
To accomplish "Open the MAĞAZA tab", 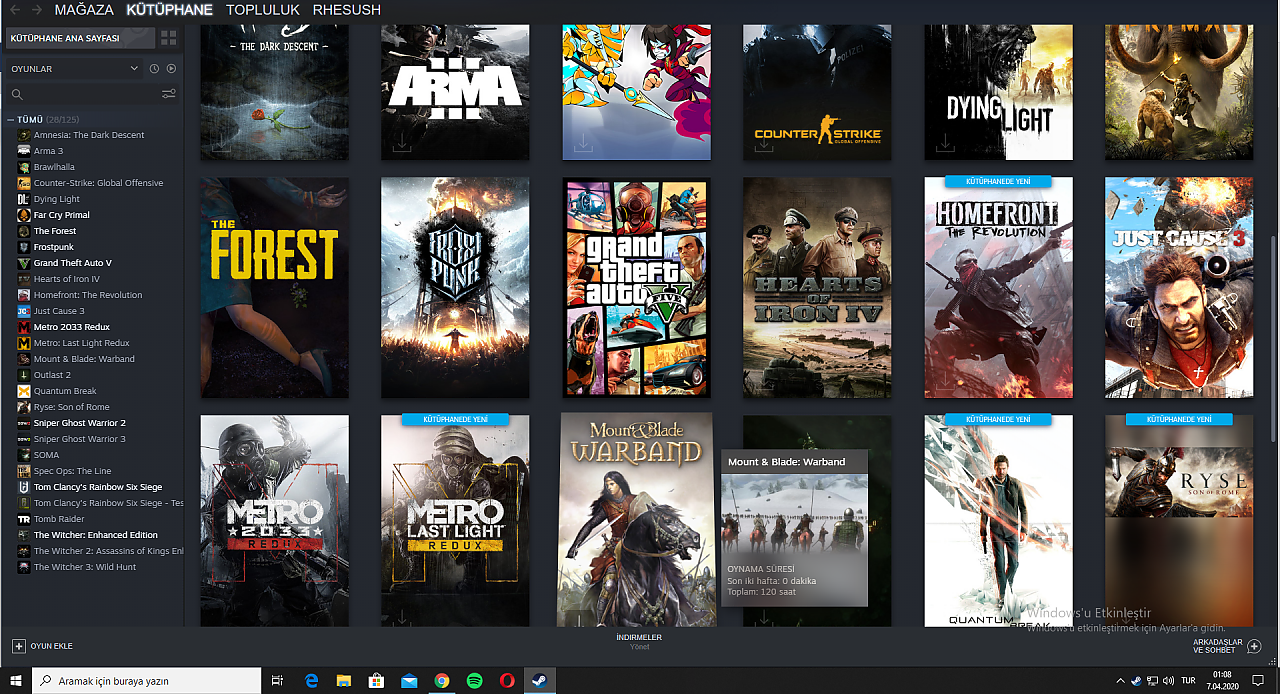I will [84, 10].
